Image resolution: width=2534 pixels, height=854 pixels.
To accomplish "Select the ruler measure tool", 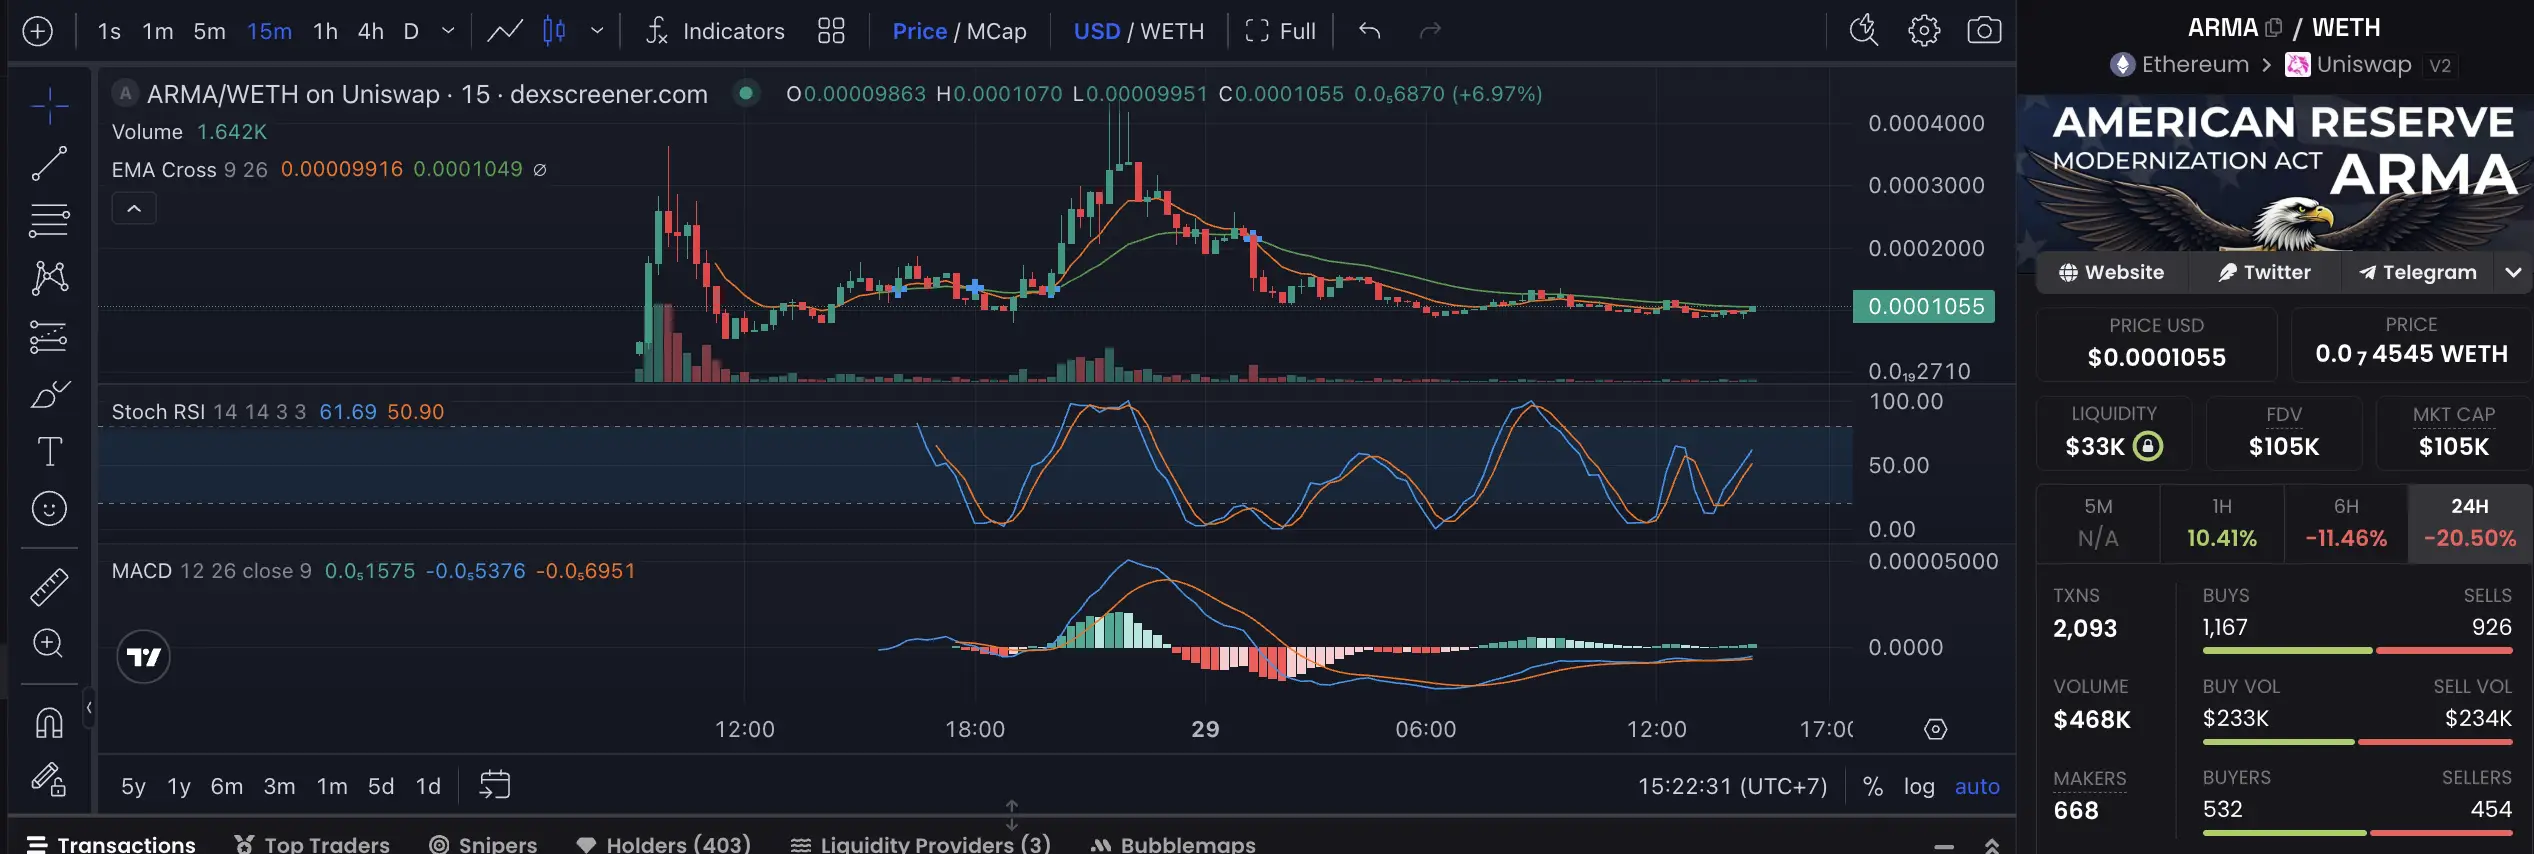I will [49, 587].
